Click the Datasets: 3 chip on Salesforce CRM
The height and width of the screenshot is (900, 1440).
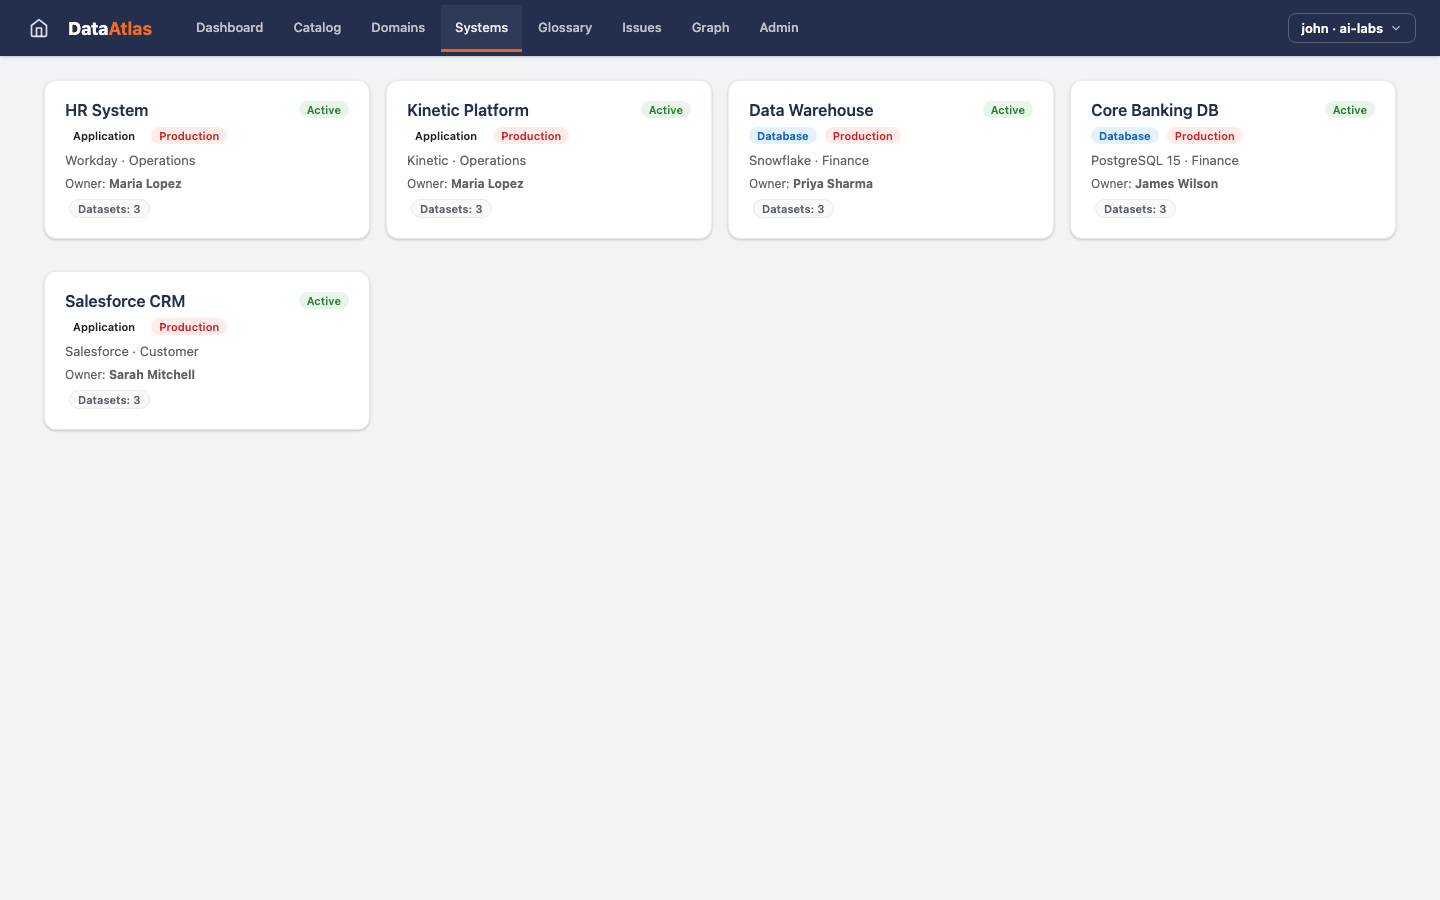coord(108,399)
